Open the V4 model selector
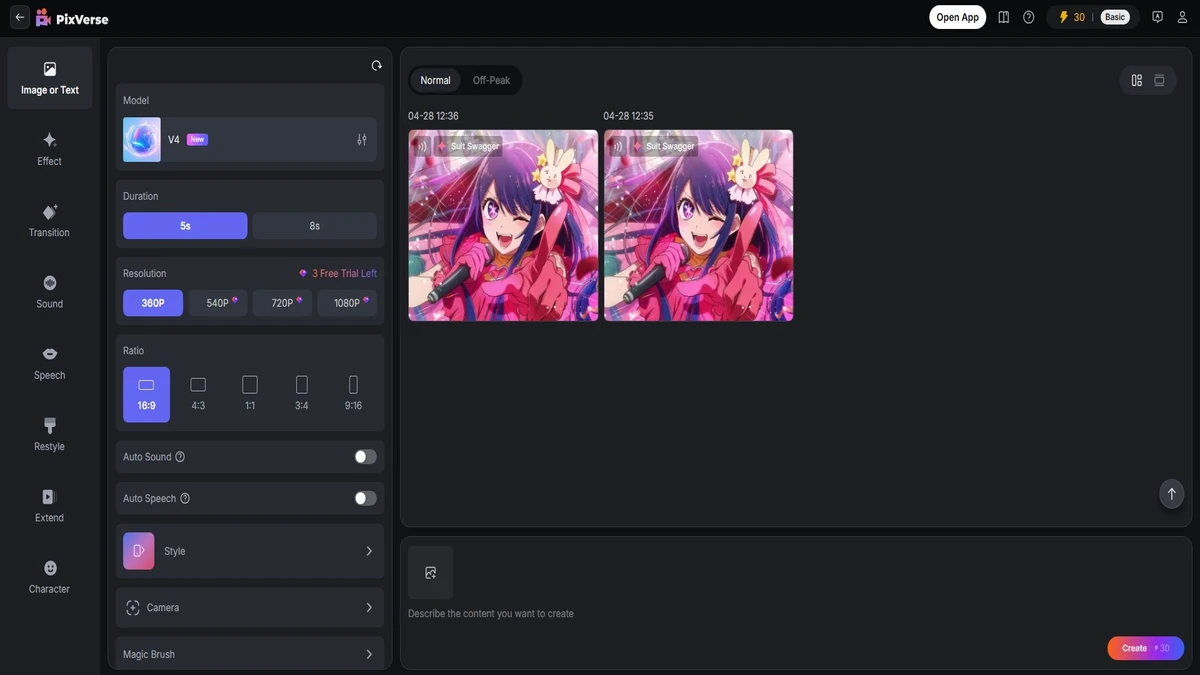Screen dimensions: 1200x675 (250, 140)
